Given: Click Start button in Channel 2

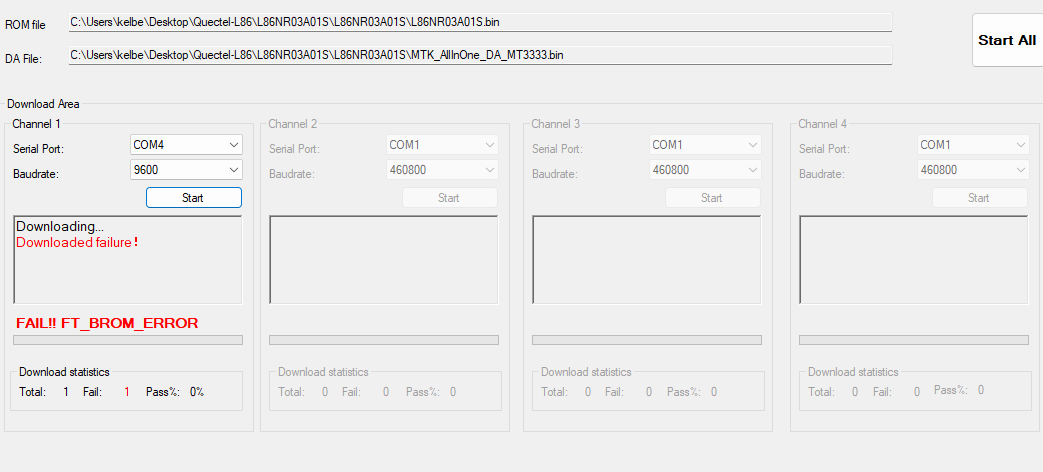Looking at the screenshot, I should click(x=449, y=198).
